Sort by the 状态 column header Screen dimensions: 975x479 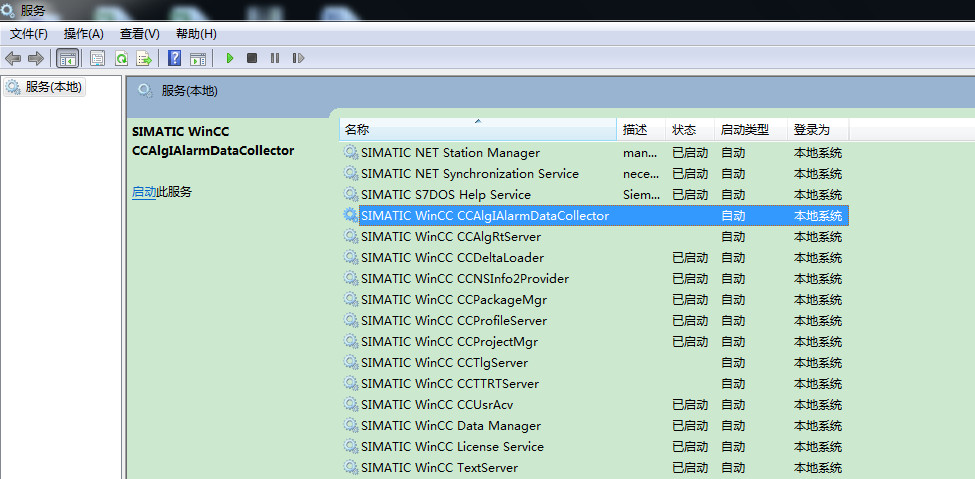pyautogui.click(x=690, y=130)
